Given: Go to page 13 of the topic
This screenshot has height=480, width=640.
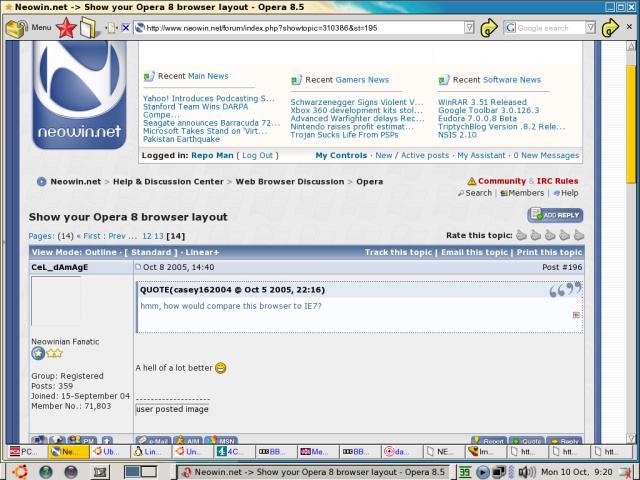Looking at the screenshot, I should [159, 236].
